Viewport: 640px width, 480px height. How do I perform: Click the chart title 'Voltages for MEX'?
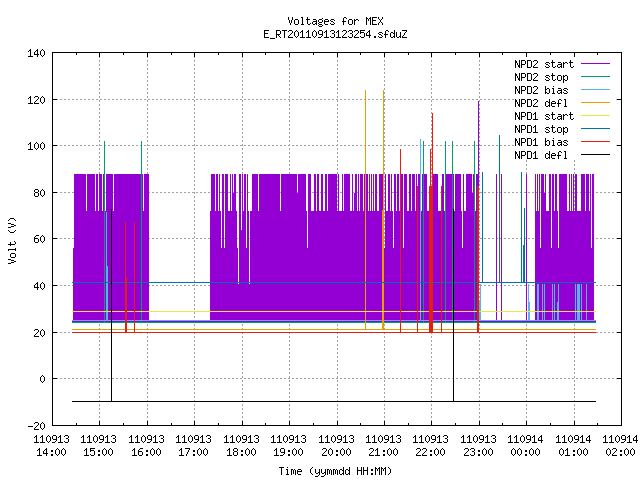click(335, 21)
